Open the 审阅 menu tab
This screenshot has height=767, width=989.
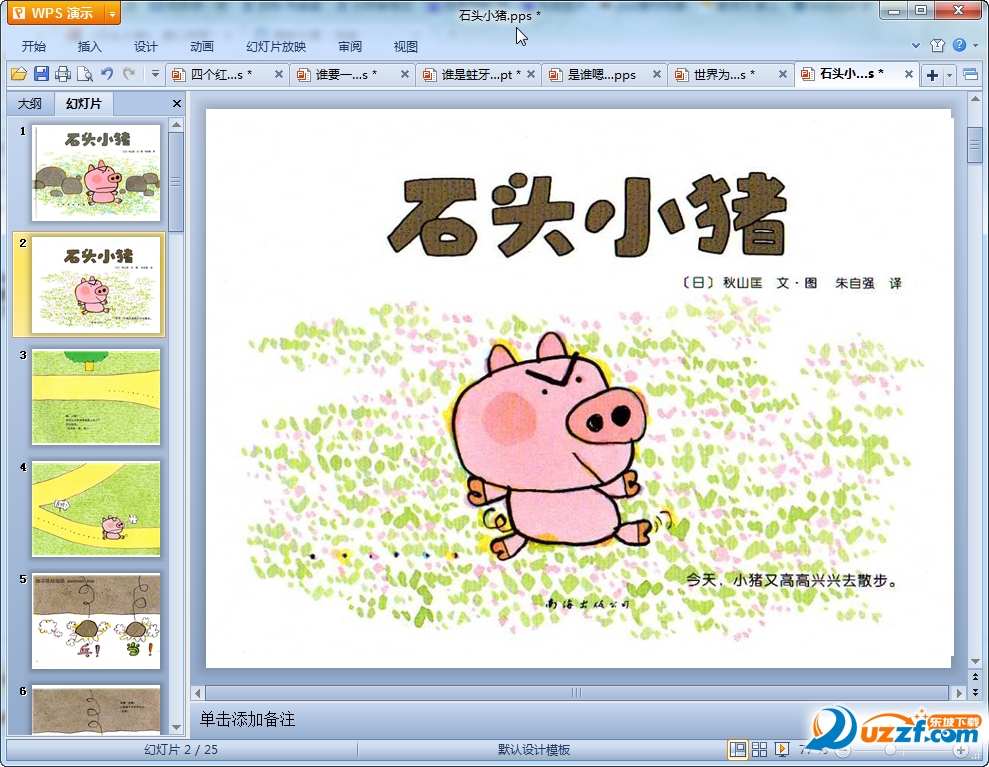(349, 46)
